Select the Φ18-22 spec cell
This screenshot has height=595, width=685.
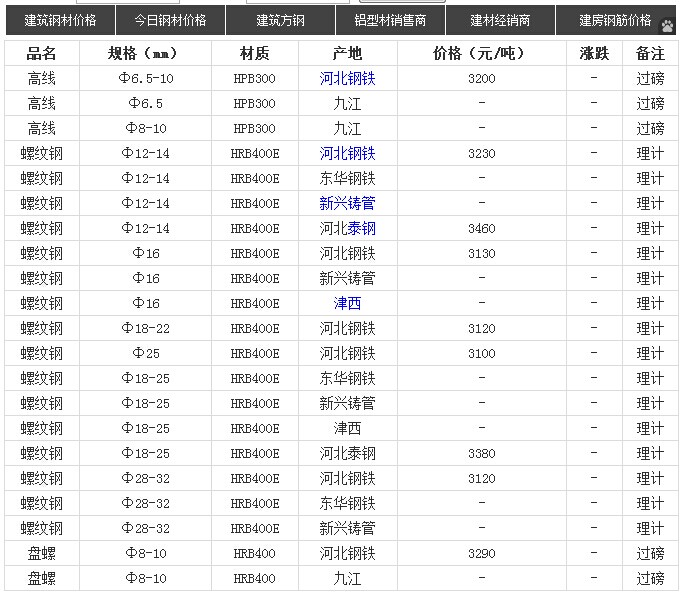(146, 329)
